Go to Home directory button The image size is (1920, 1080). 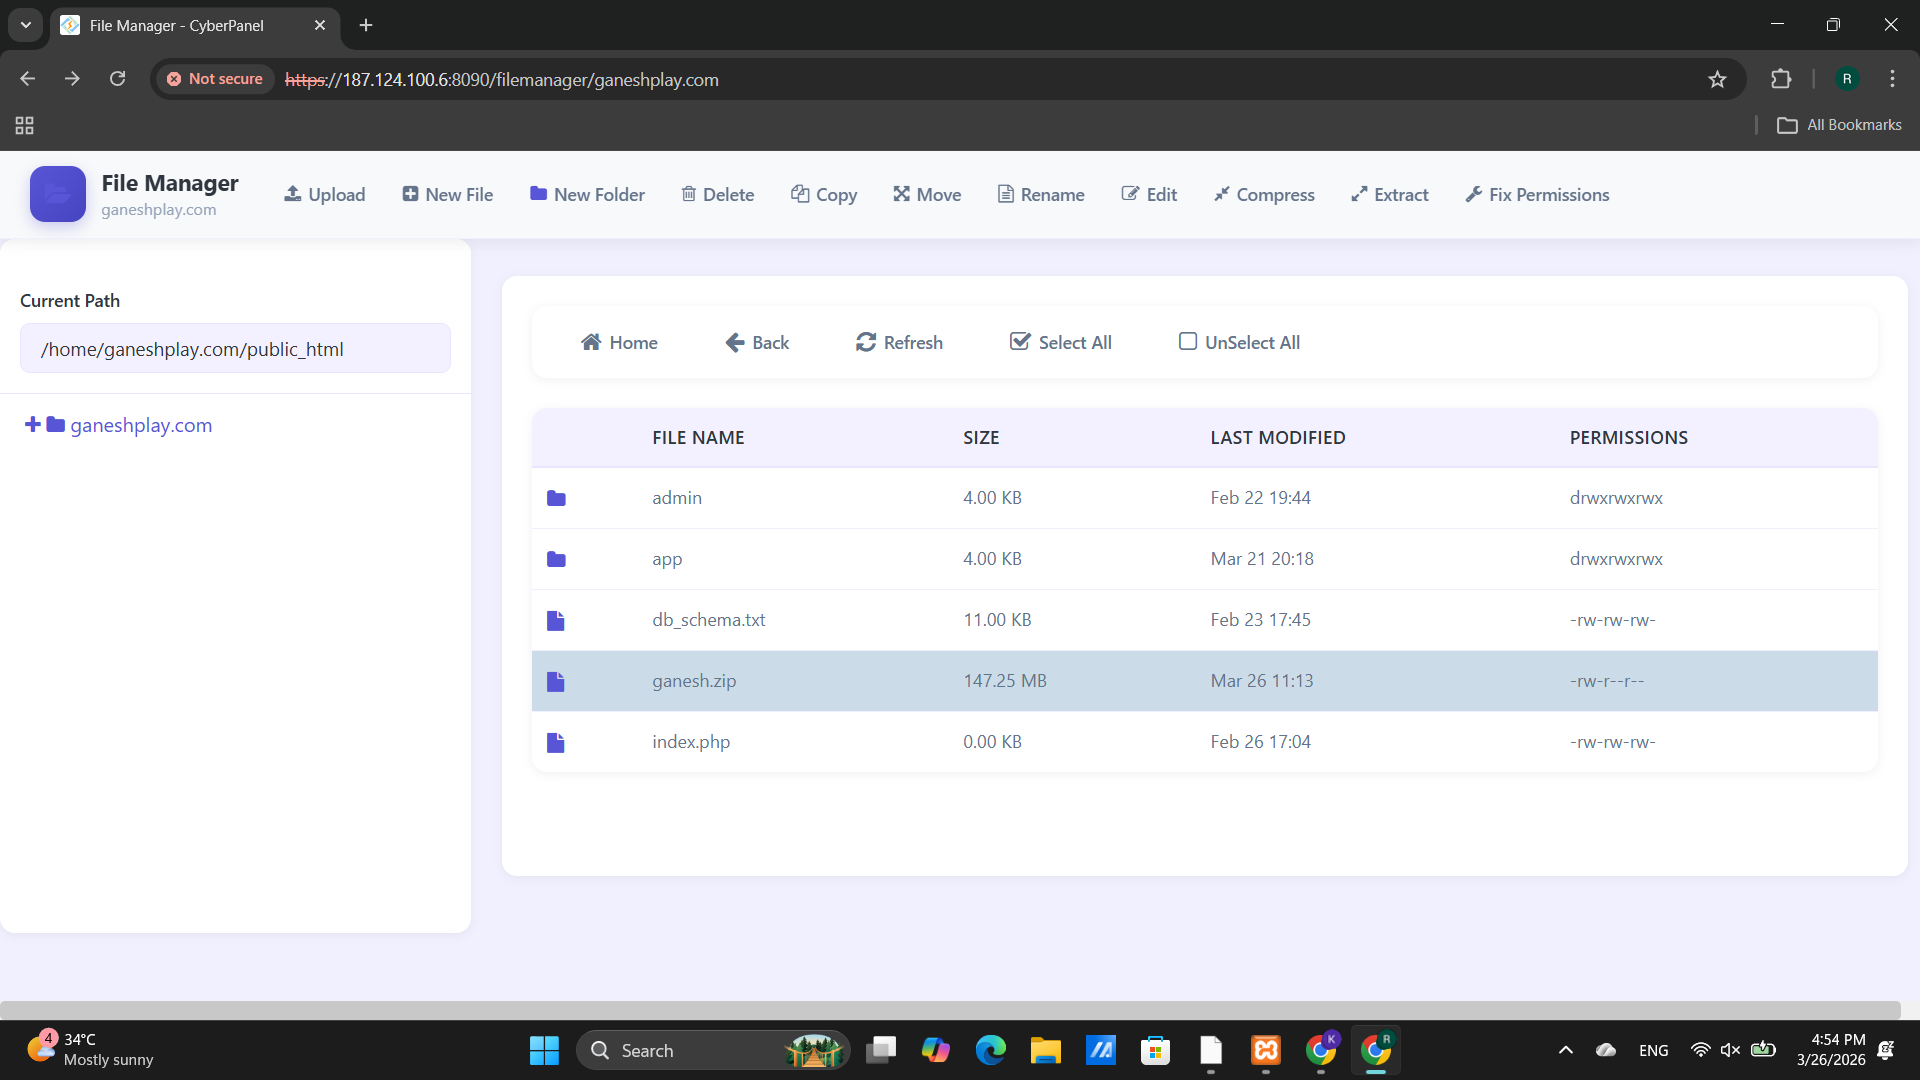619,342
